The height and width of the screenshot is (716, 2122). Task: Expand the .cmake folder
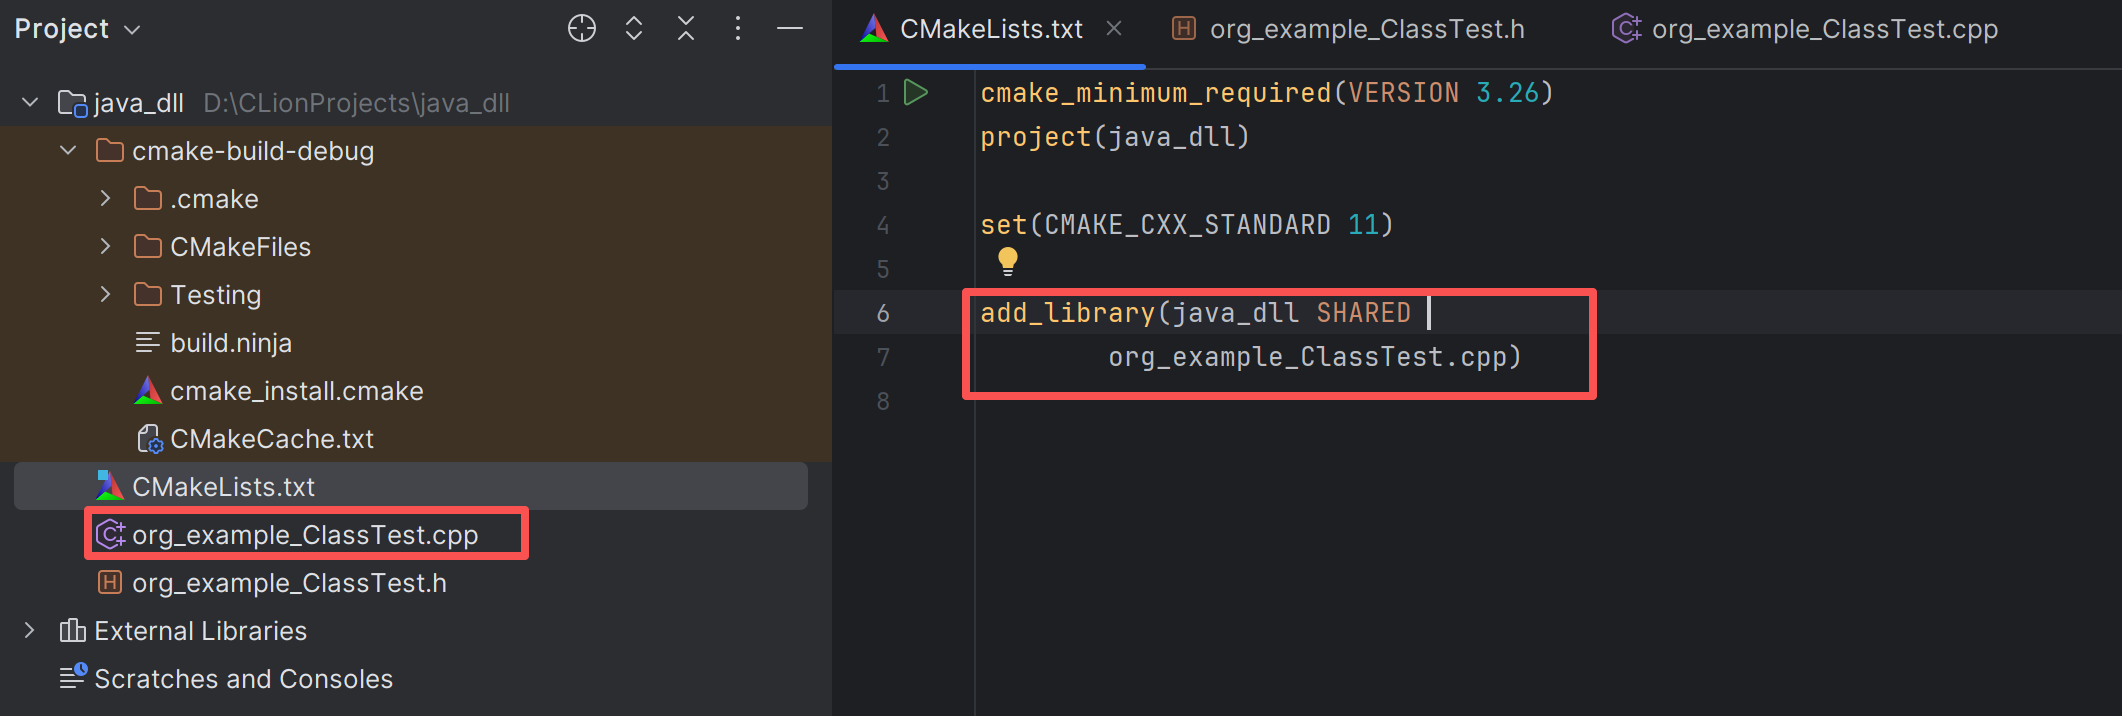coord(106,199)
